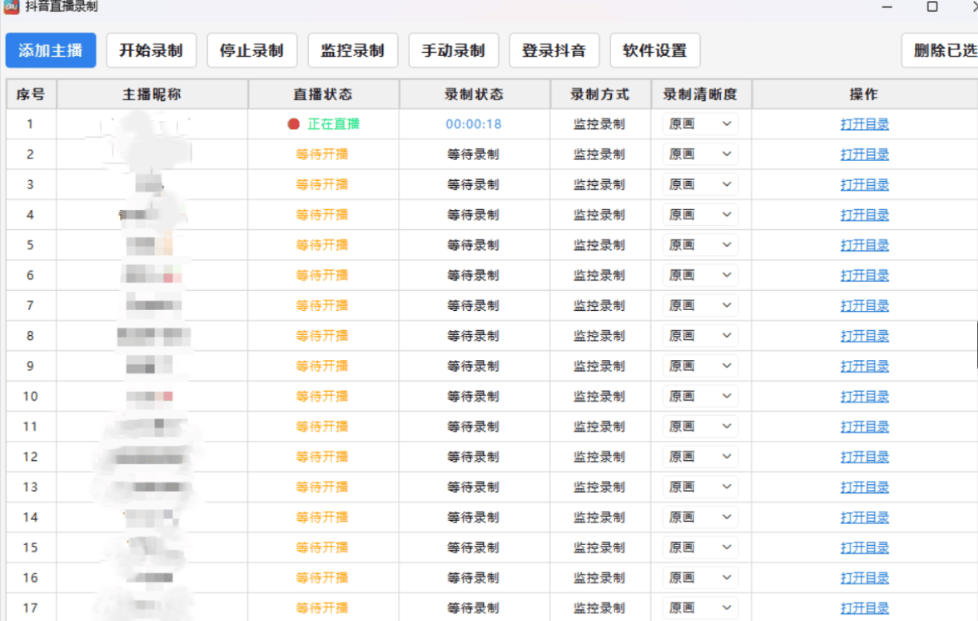
Task: Click the 操作 column header
Action: click(864, 94)
